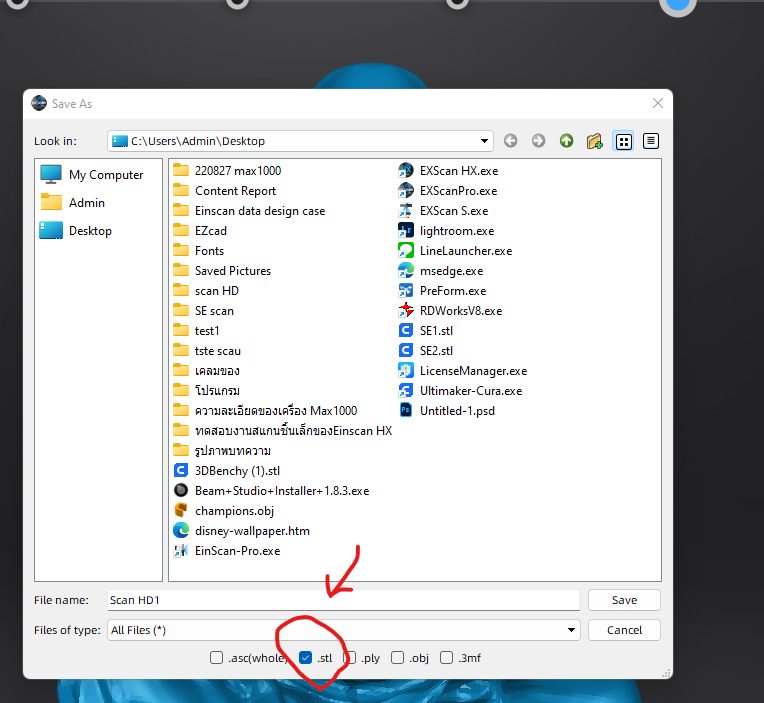Select Desktop in sidebar
The width and height of the screenshot is (764, 703).
(76, 230)
